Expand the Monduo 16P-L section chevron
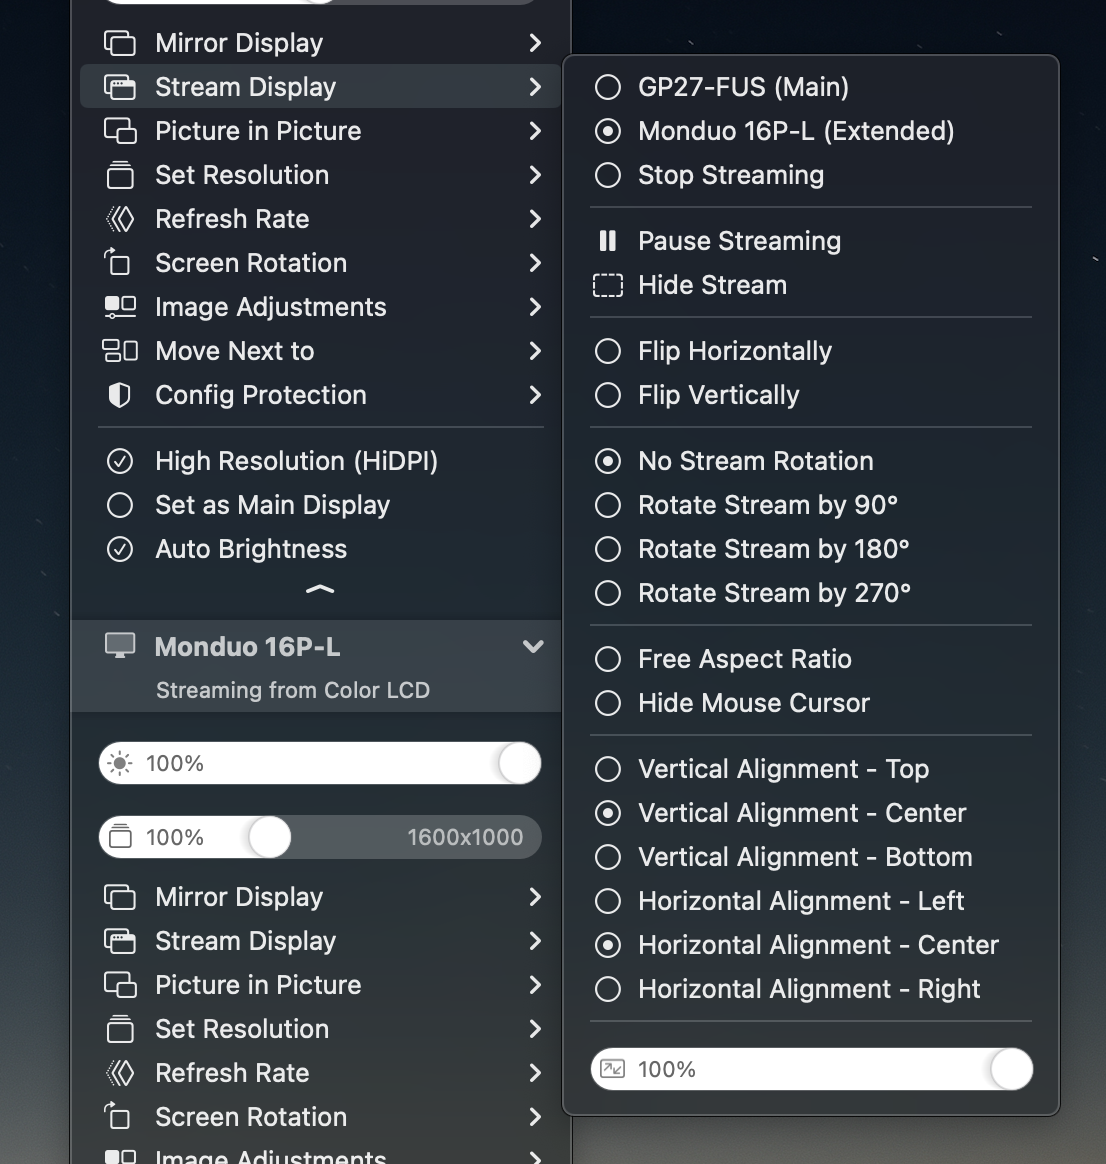Screen dimensions: 1106x1164 click(533, 646)
